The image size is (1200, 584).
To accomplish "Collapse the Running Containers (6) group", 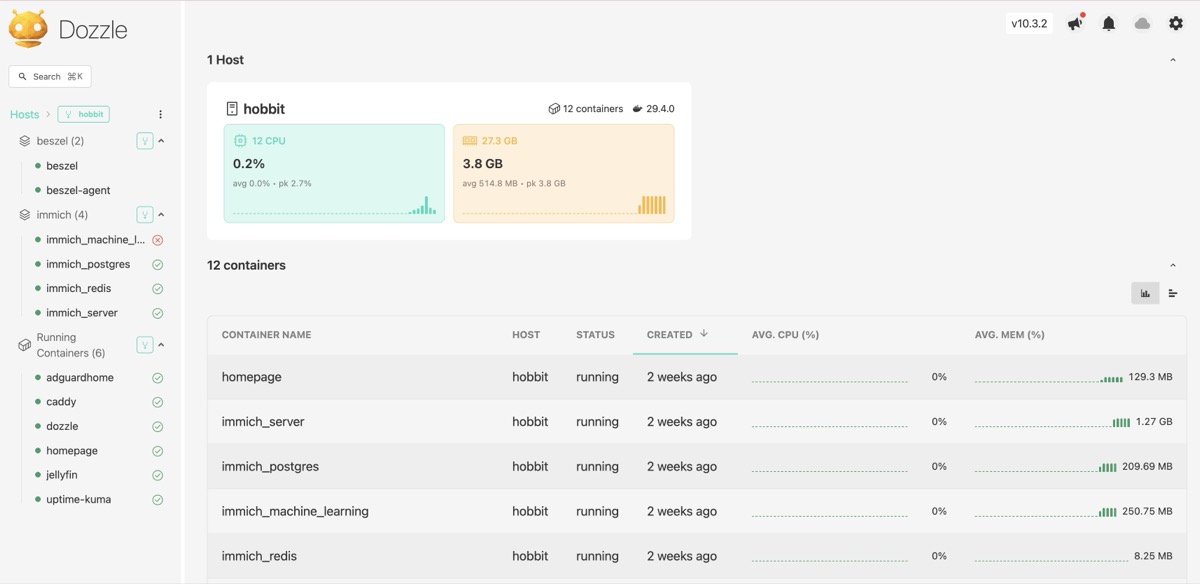I will pos(161,345).
